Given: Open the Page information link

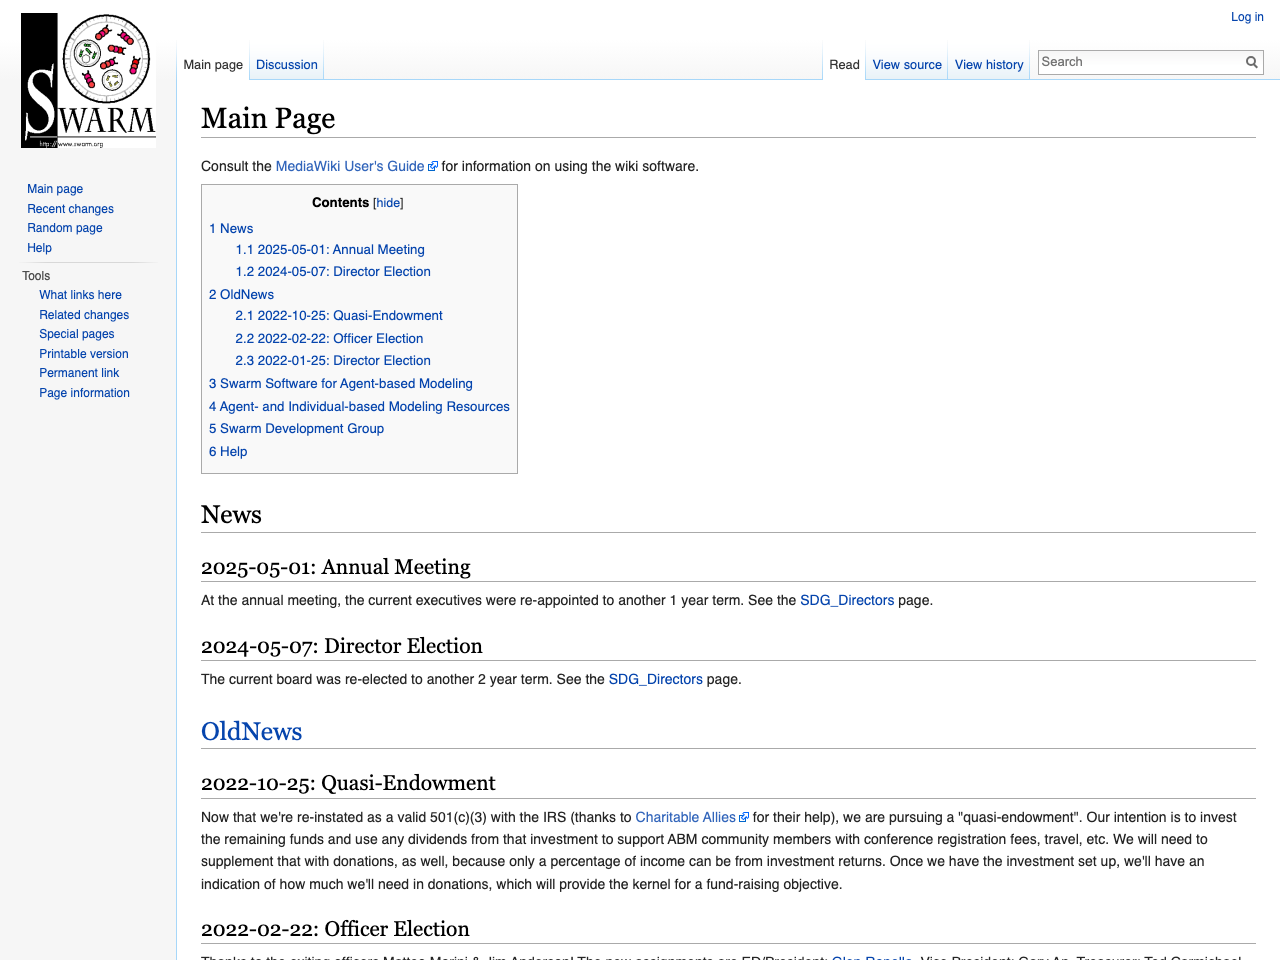Looking at the screenshot, I should coord(84,393).
